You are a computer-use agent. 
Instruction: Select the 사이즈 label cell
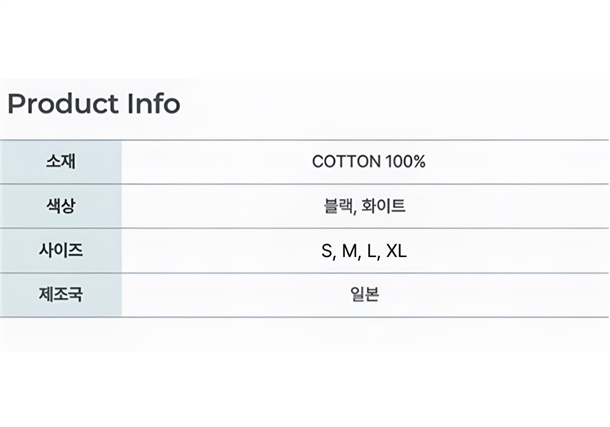(61, 250)
